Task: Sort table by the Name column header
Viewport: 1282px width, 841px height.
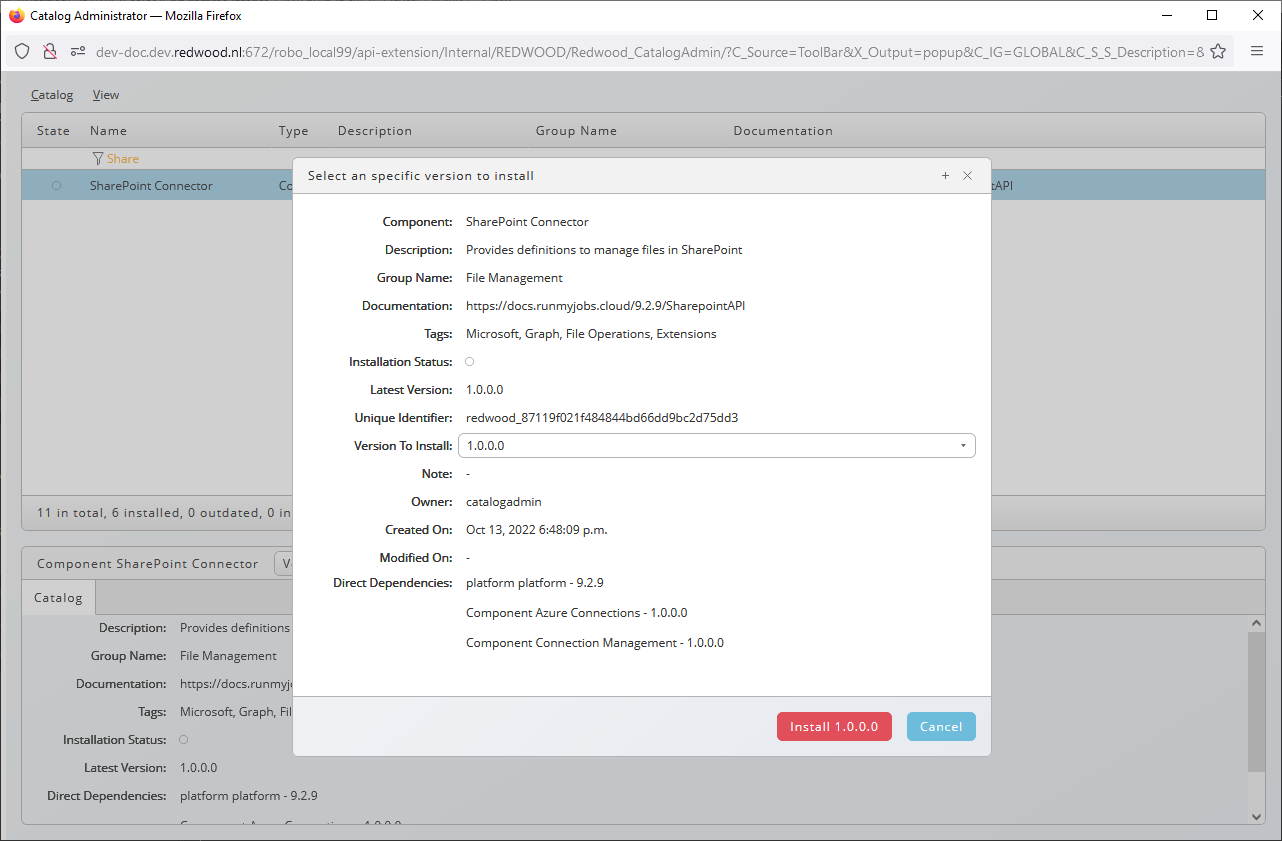Action: tap(108, 131)
